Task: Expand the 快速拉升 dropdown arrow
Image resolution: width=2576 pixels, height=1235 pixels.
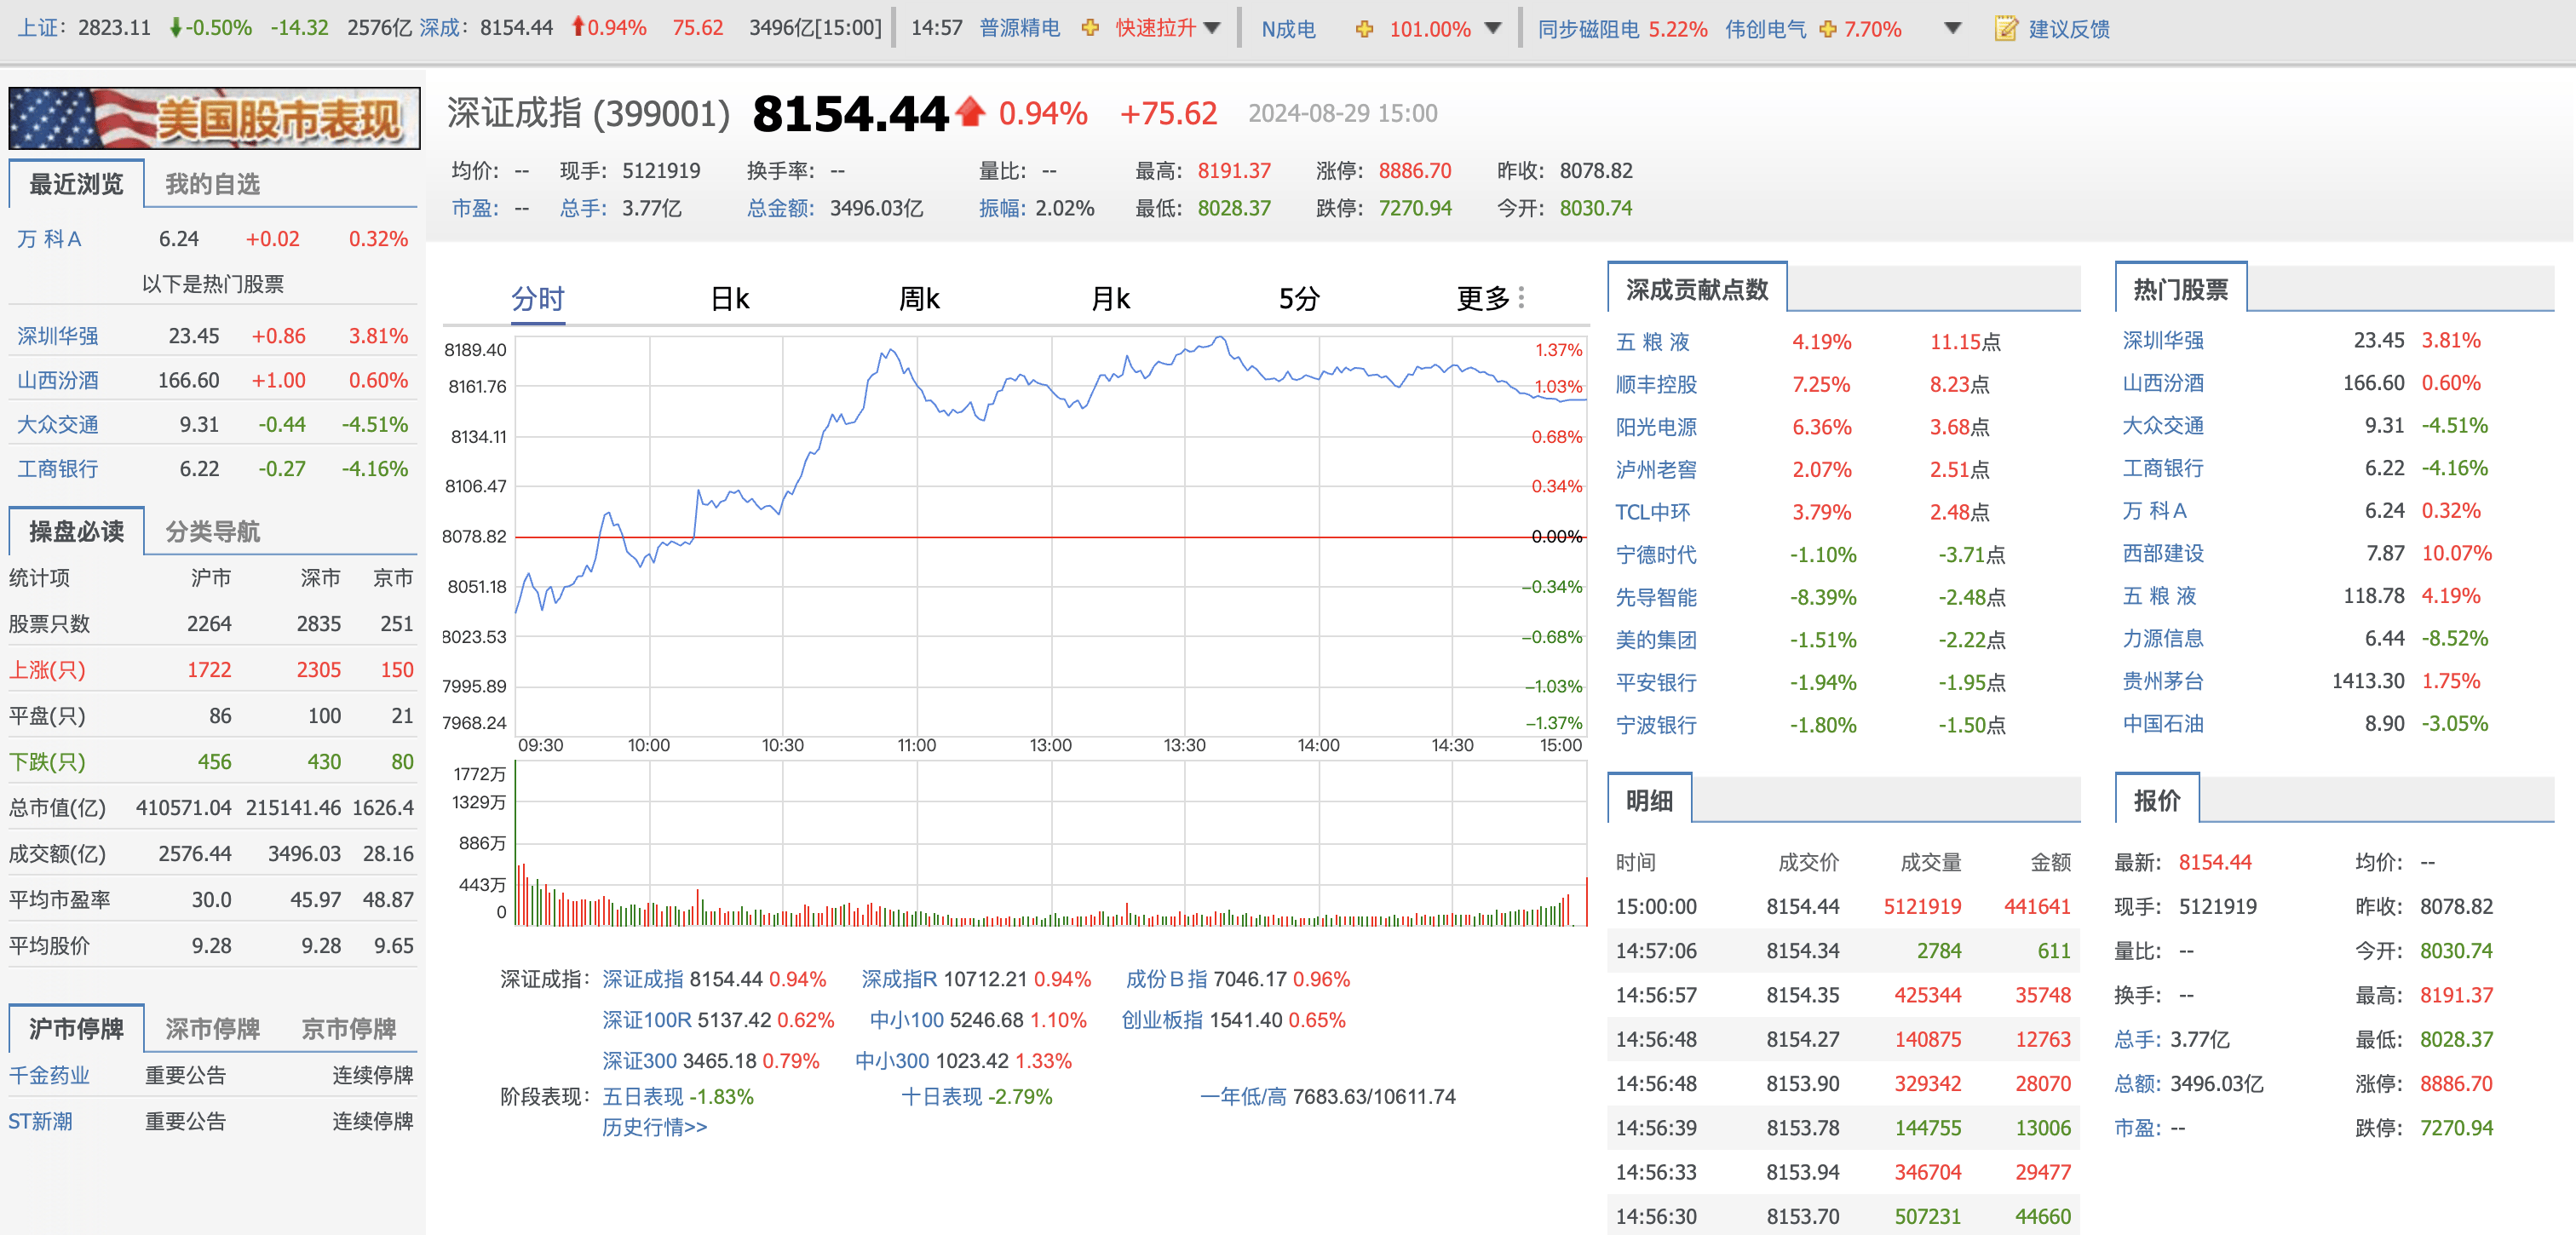Action: point(1213,28)
